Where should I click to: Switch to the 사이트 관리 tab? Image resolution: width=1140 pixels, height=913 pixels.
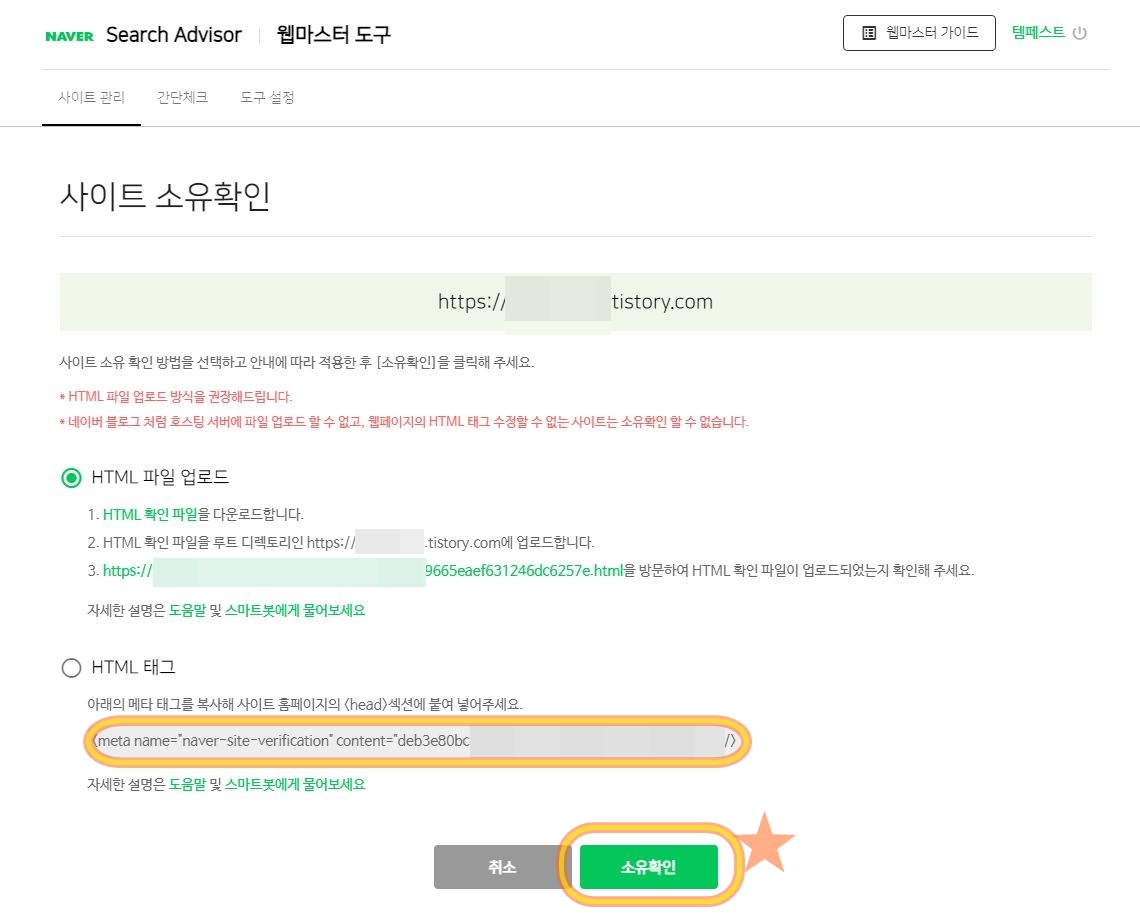[x=92, y=97]
